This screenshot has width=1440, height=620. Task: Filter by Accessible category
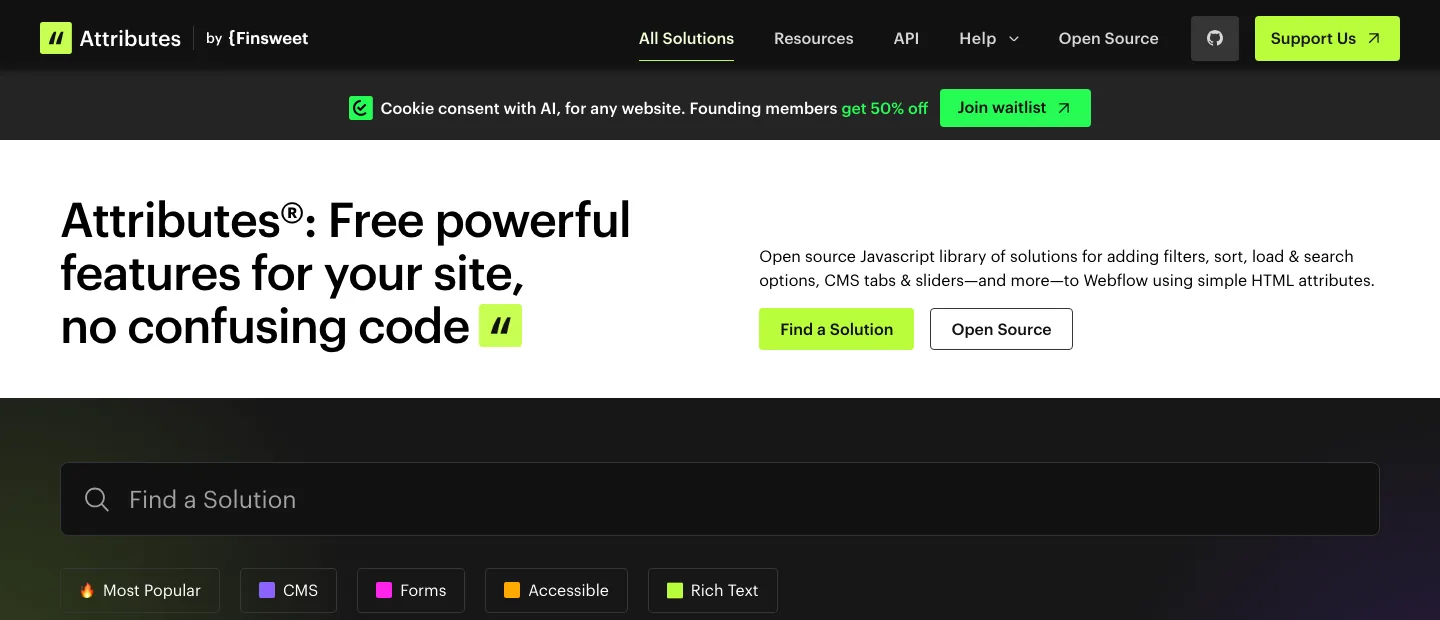pos(556,590)
